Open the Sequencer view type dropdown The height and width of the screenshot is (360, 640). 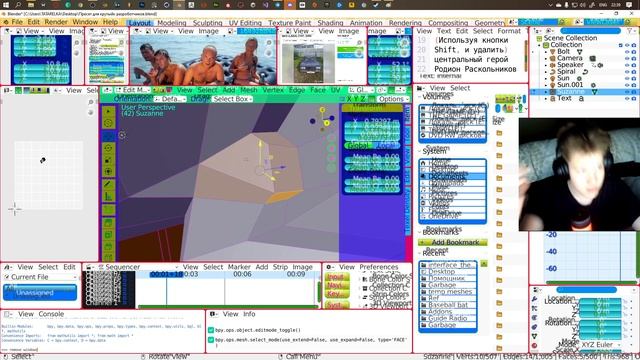point(138,267)
